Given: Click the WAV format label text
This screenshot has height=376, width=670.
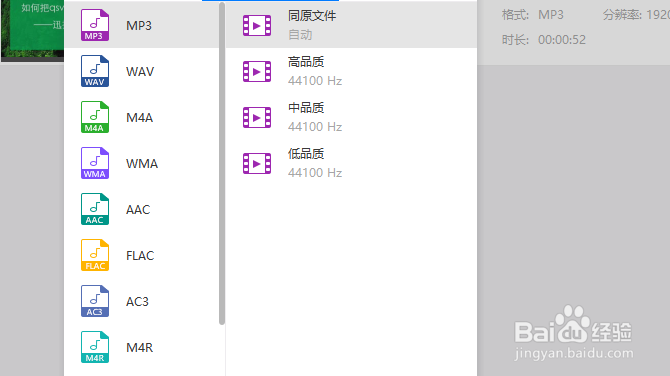Looking at the screenshot, I should point(140,71).
